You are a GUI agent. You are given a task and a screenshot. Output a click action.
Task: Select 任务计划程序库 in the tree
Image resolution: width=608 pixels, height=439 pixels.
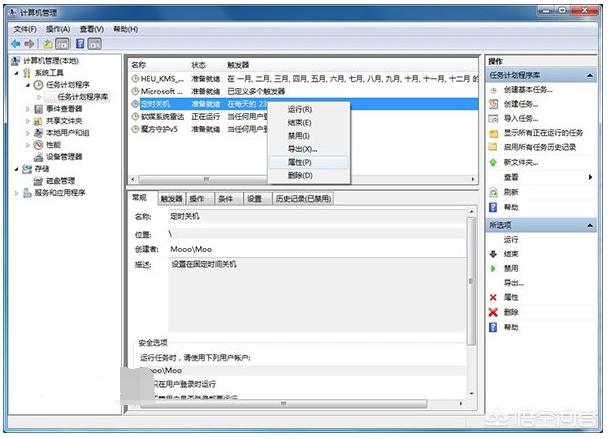[x=83, y=97]
